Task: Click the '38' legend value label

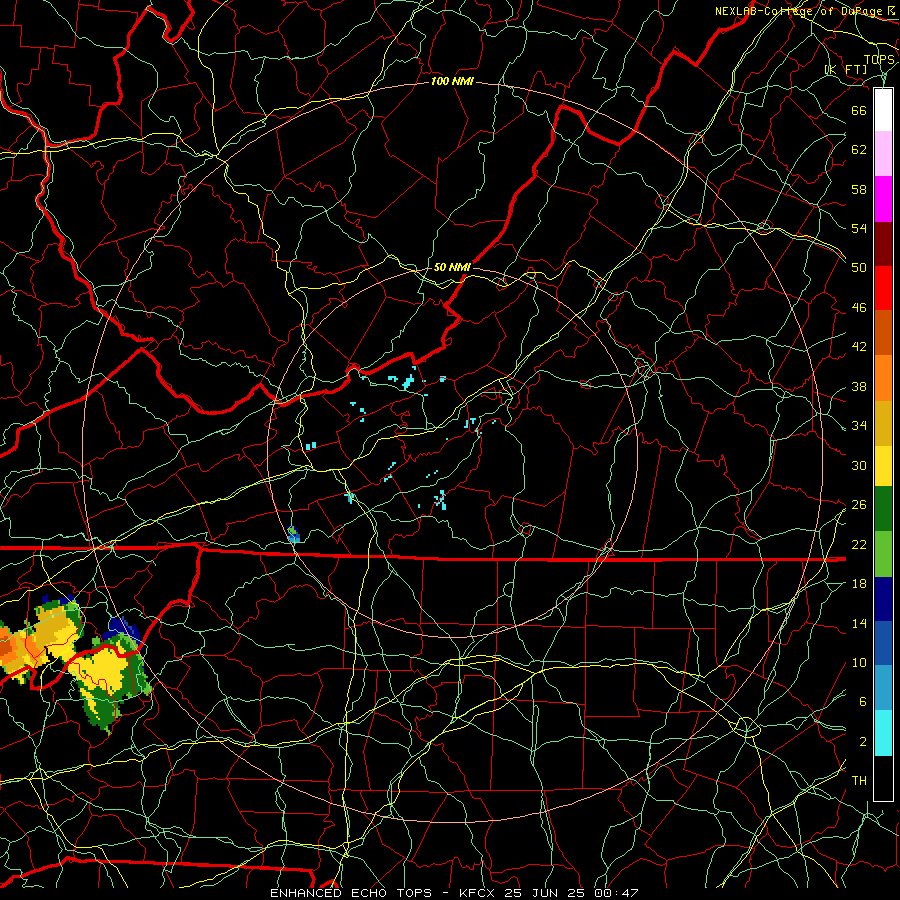Action: click(859, 386)
